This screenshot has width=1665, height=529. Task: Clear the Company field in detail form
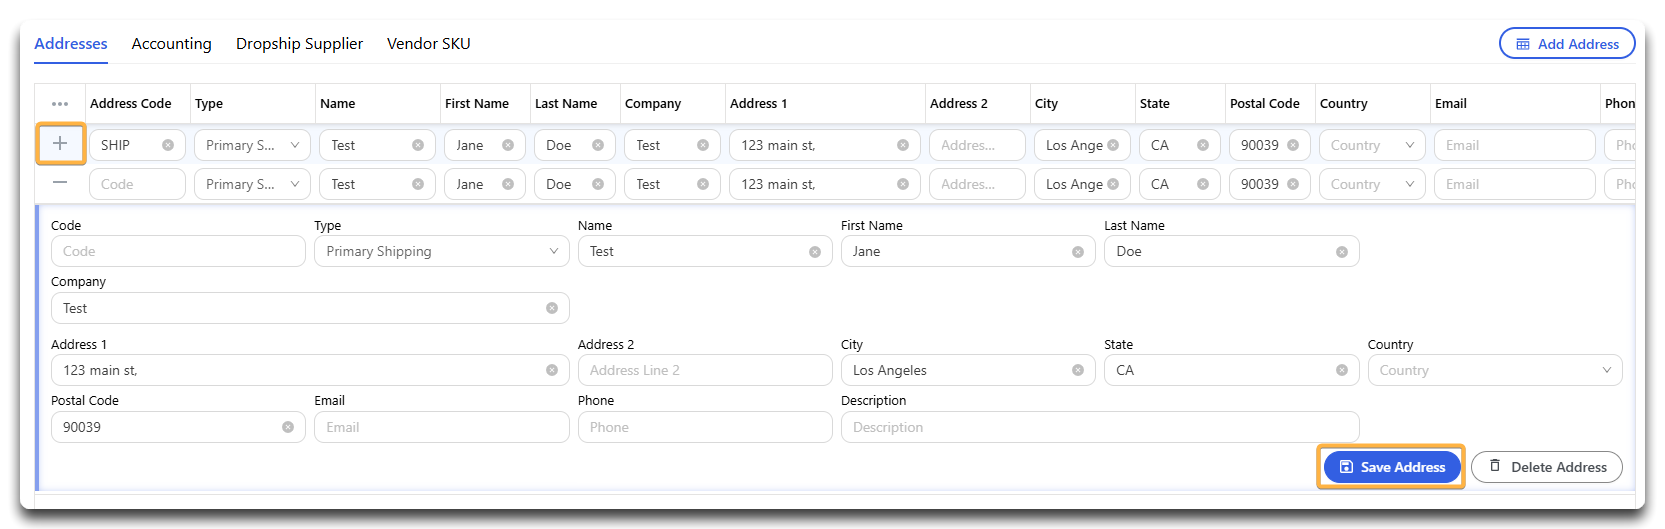[552, 308]
